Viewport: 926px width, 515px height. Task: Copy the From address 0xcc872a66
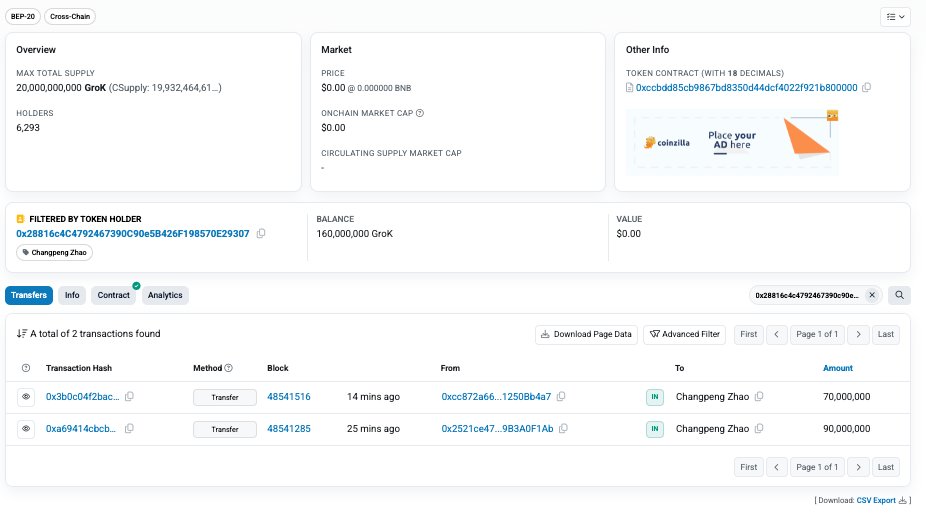(x=560, y=397)
